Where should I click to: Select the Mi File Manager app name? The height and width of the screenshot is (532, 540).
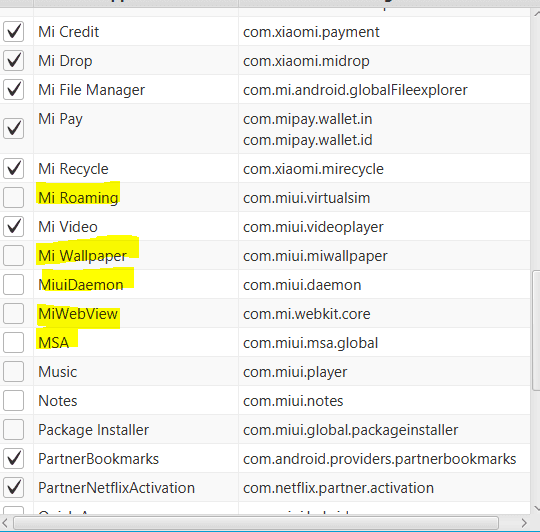pyautogui.click(x=92, y=90)
